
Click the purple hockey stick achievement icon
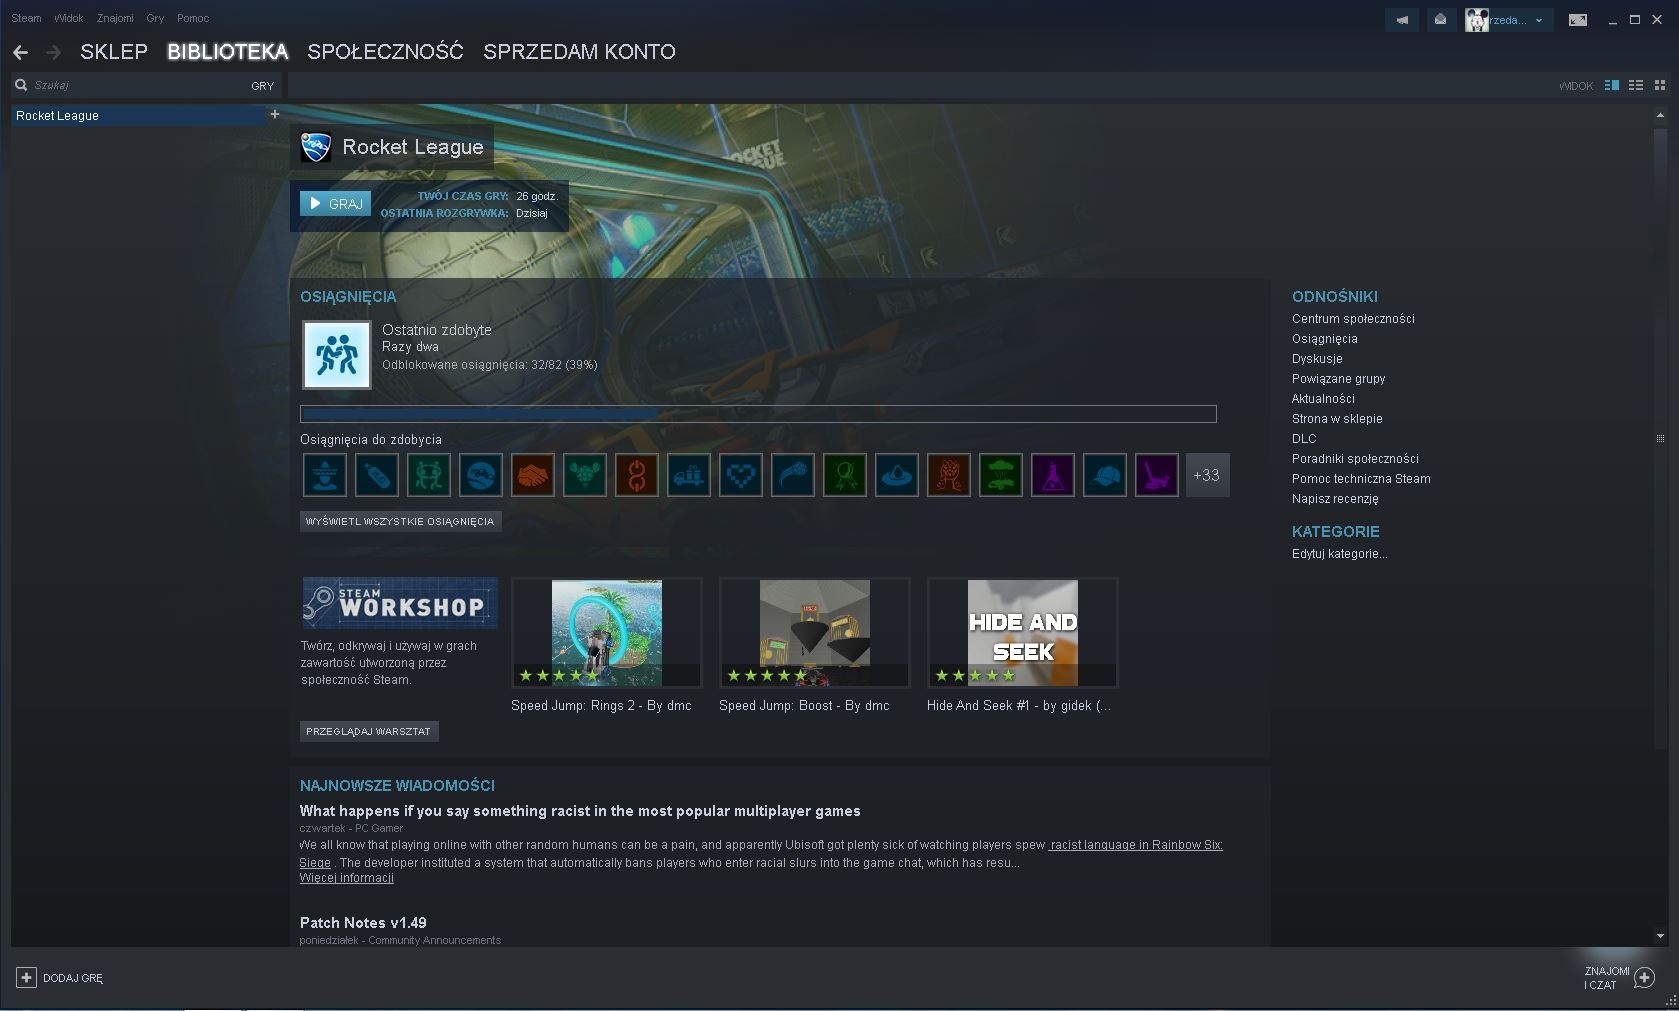point(1157,475)
